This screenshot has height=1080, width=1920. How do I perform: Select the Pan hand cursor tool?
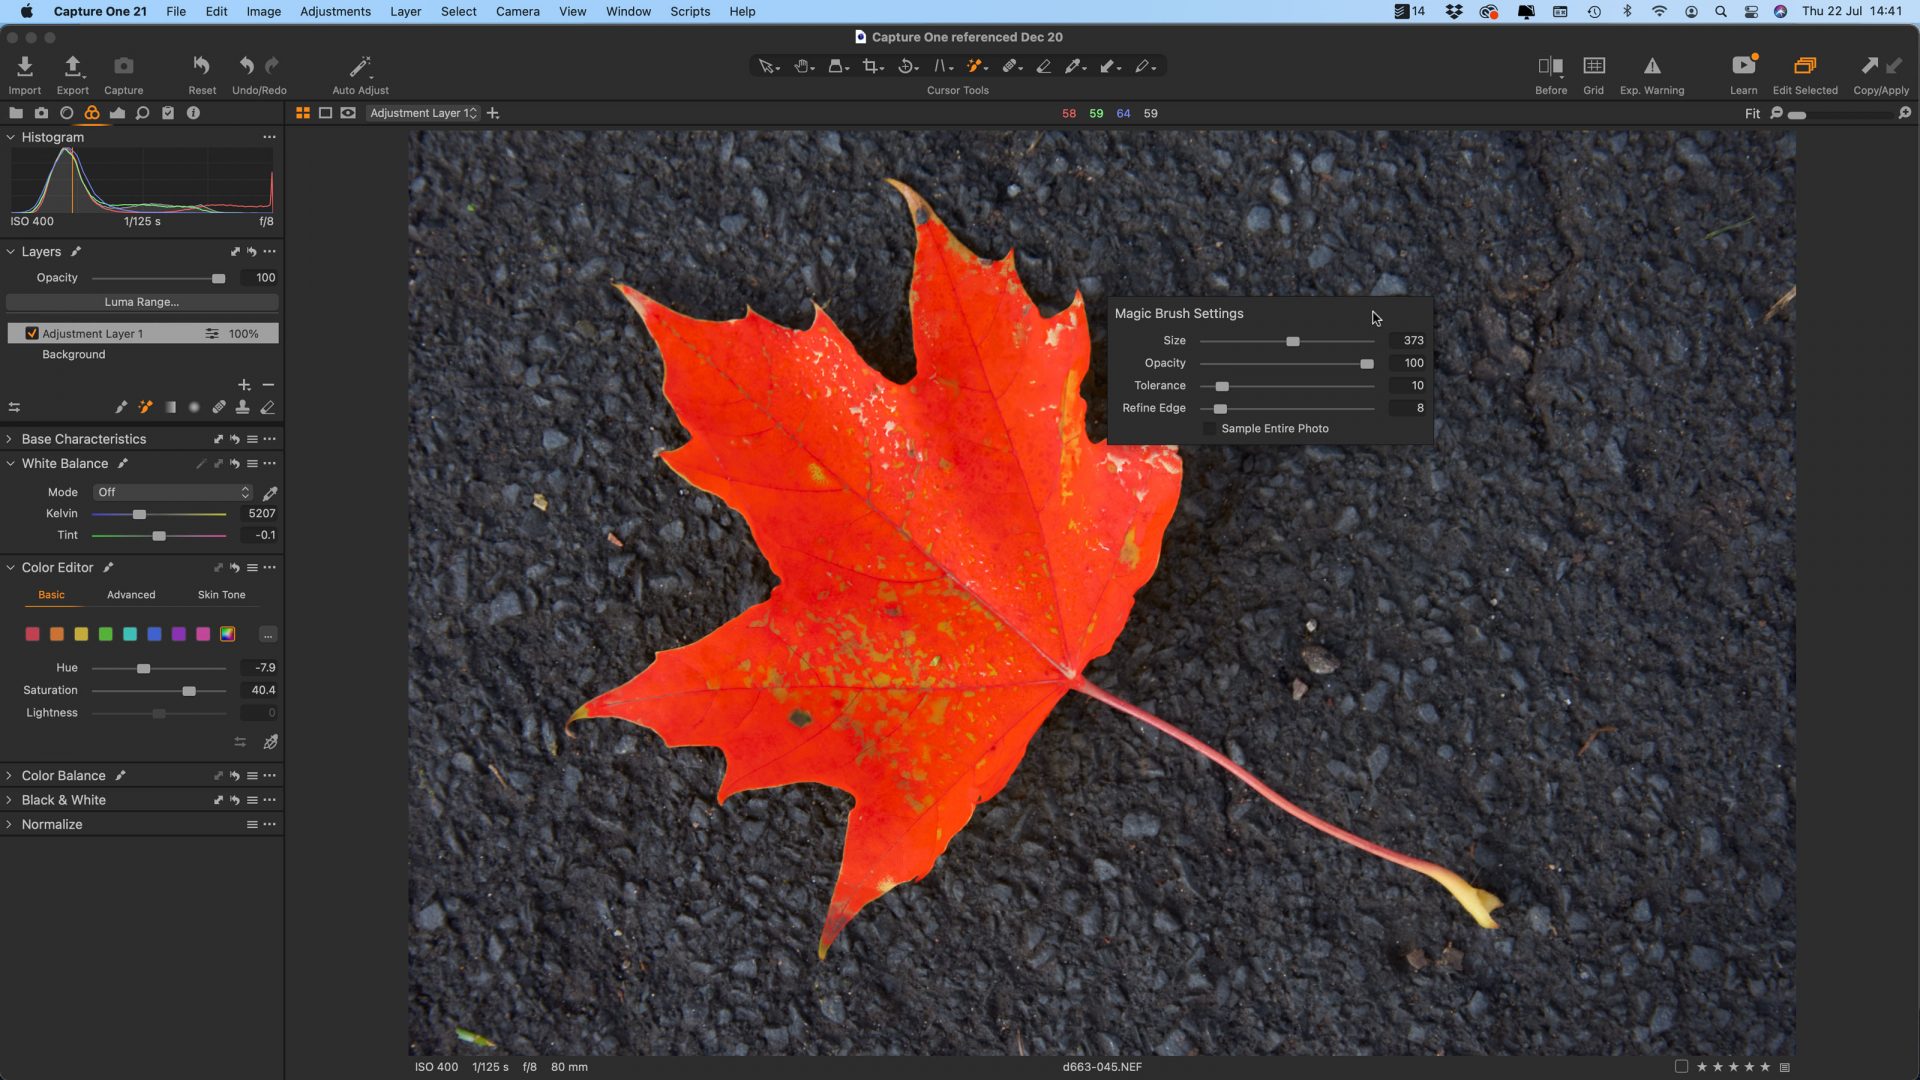click(x=802, y=66)
